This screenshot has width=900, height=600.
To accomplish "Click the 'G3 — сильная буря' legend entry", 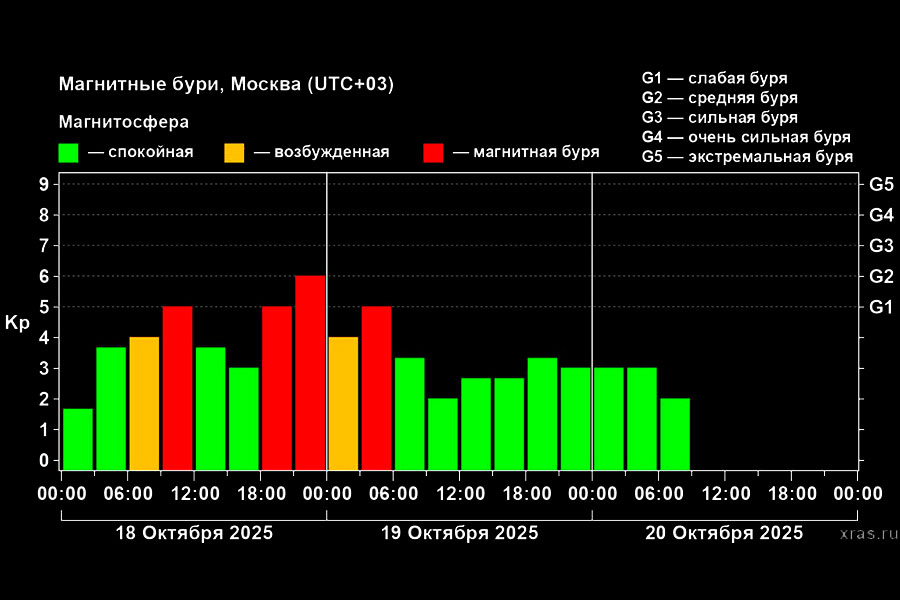I will pos(719,117).
